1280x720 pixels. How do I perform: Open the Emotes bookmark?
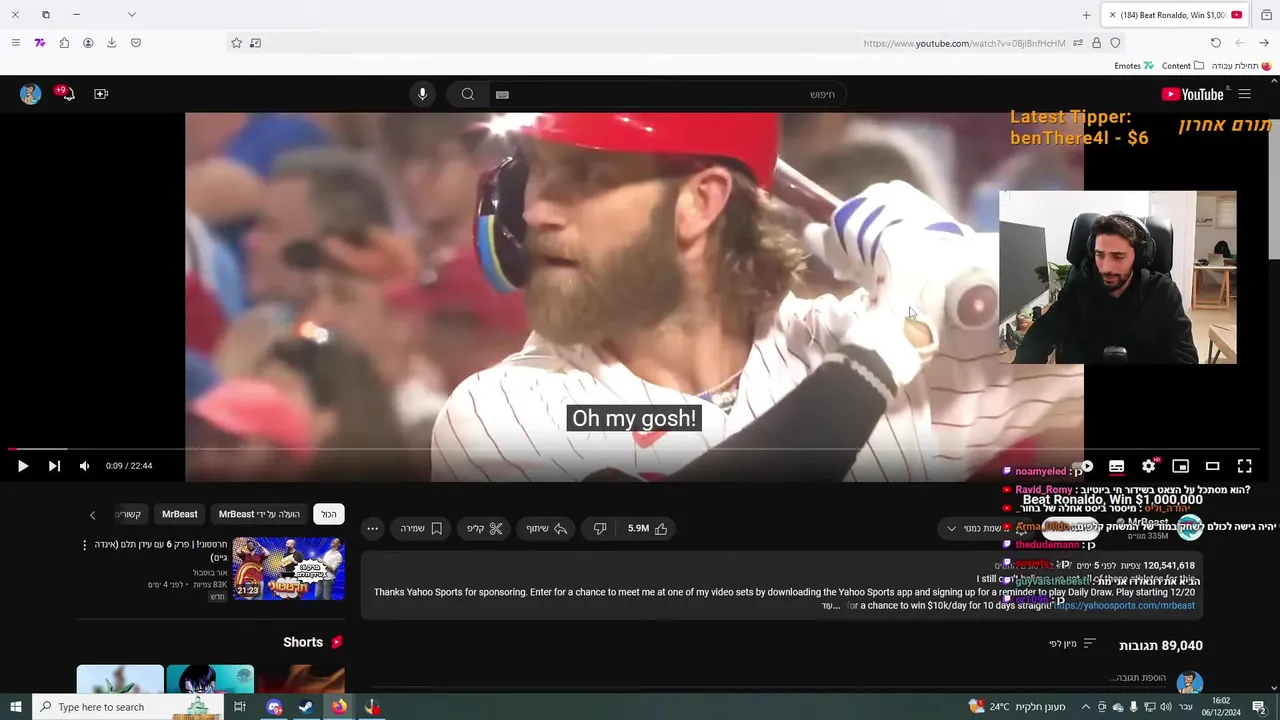click(x=1134, y=66)
